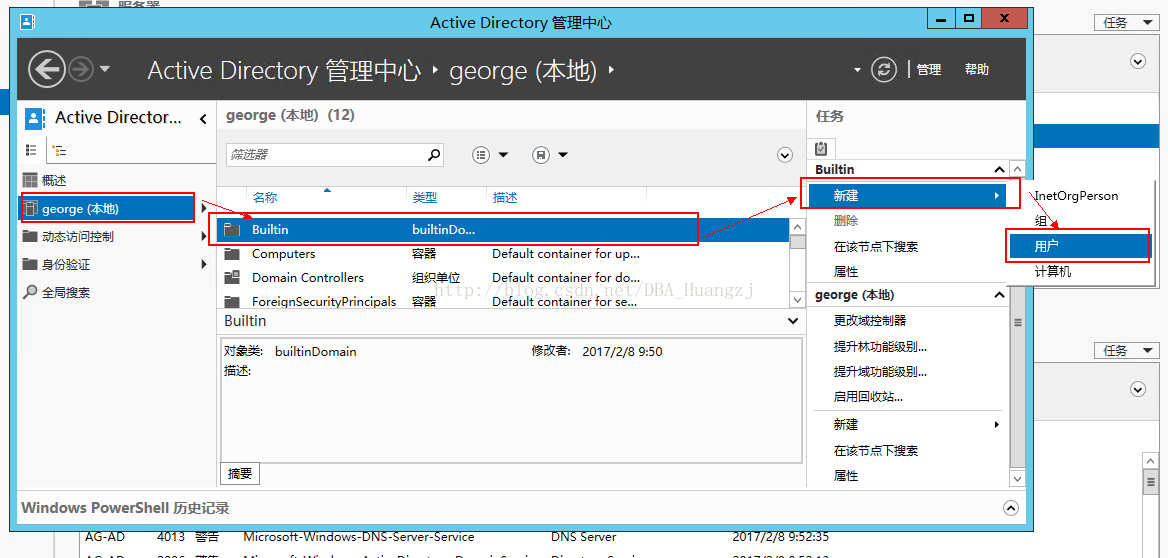Click the tasks clipboard icon

[821, 148]
